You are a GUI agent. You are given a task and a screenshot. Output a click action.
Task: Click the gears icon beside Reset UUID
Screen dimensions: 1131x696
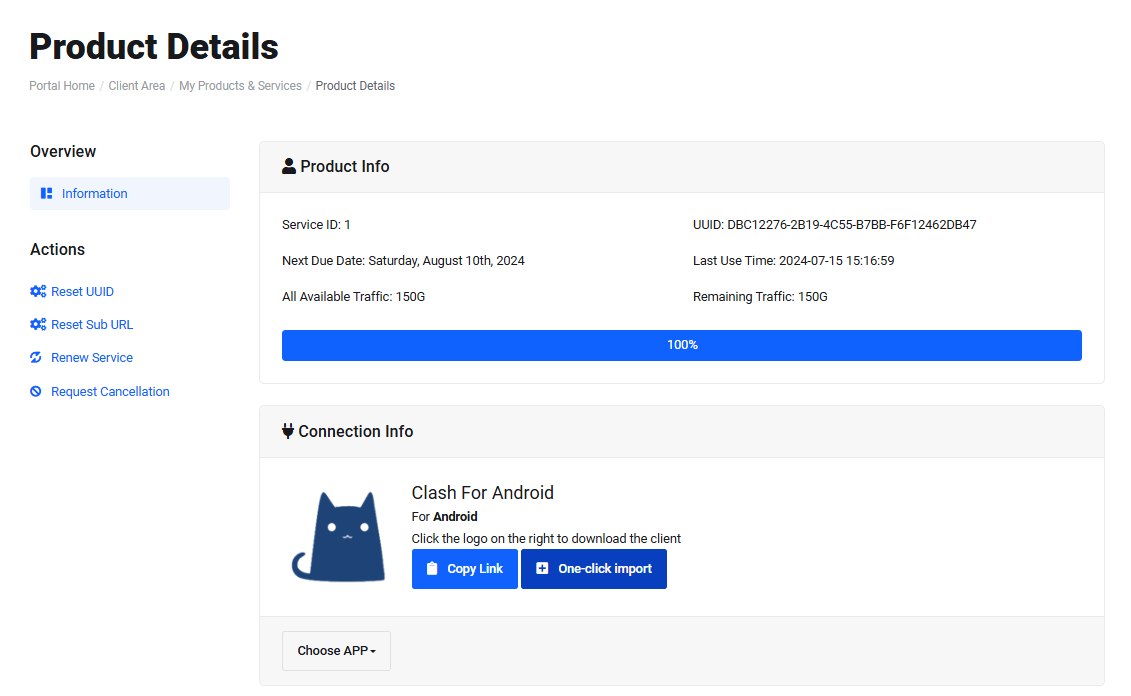(x=38, y=292)
